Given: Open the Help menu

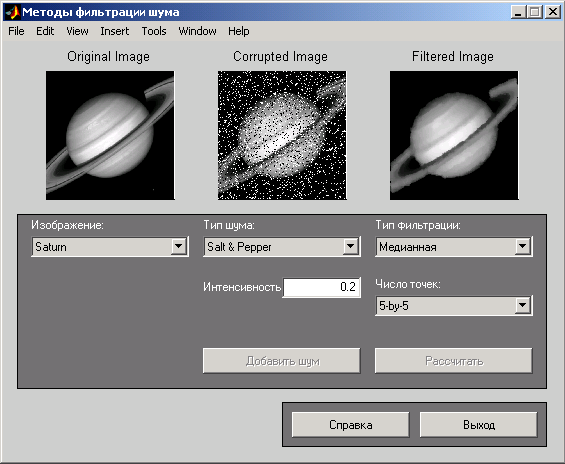Looking at the screenshot, I should [x=239, y=31].
